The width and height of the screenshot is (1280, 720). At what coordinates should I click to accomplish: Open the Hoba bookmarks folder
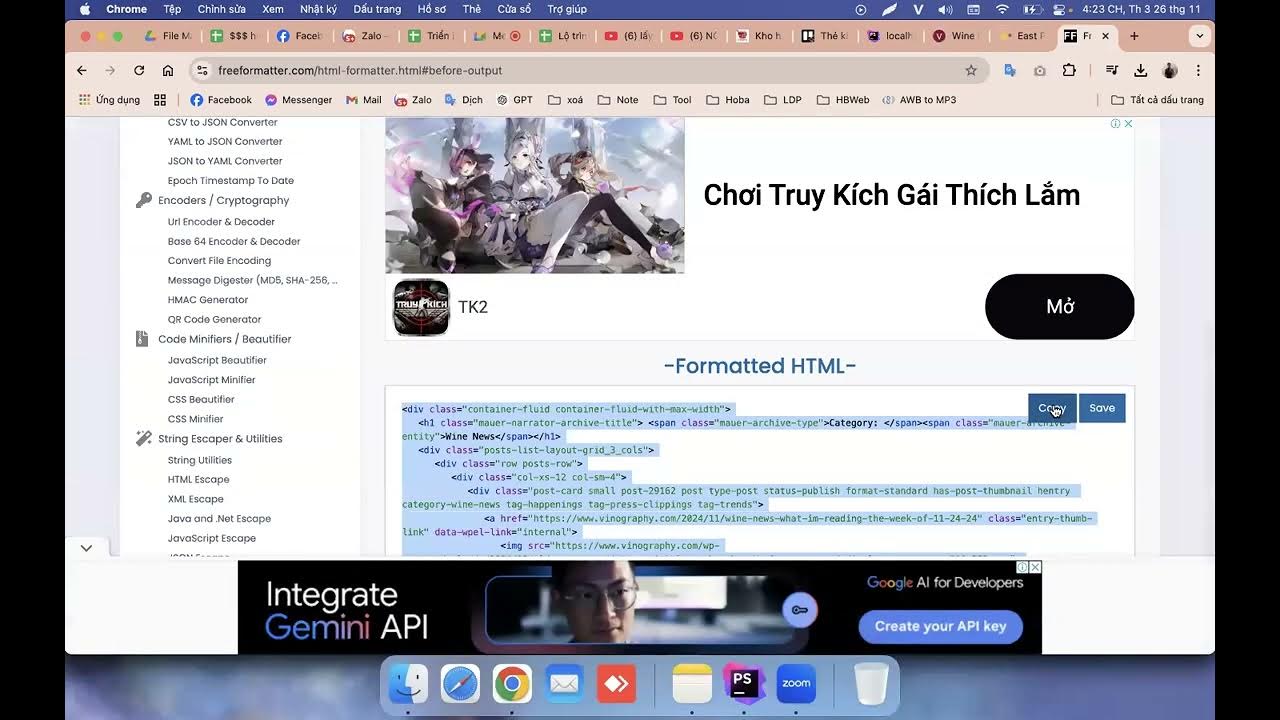pyautogui.click(x=727, y=100)
